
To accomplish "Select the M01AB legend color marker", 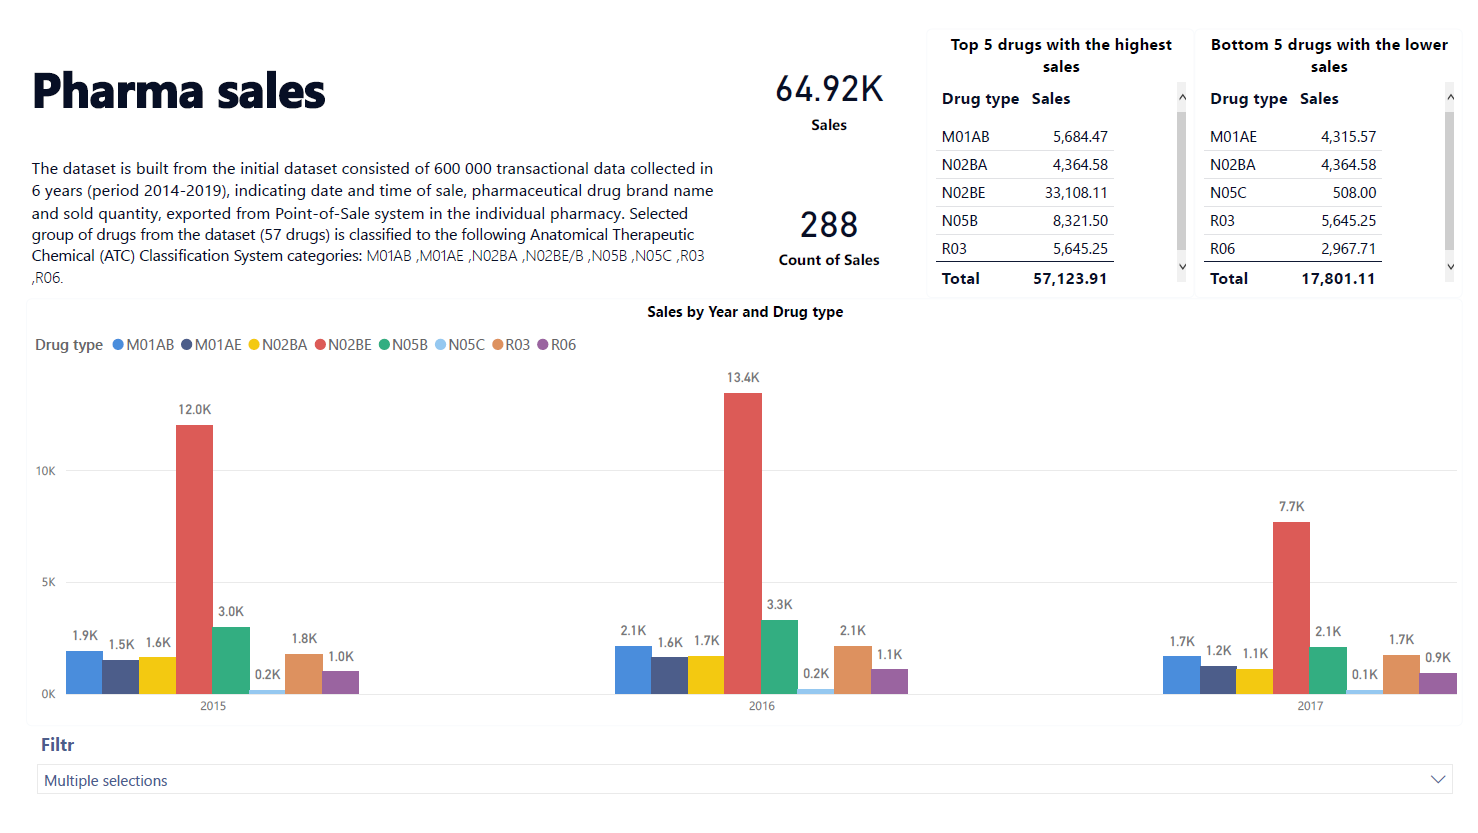I will (x=117, y=344).
